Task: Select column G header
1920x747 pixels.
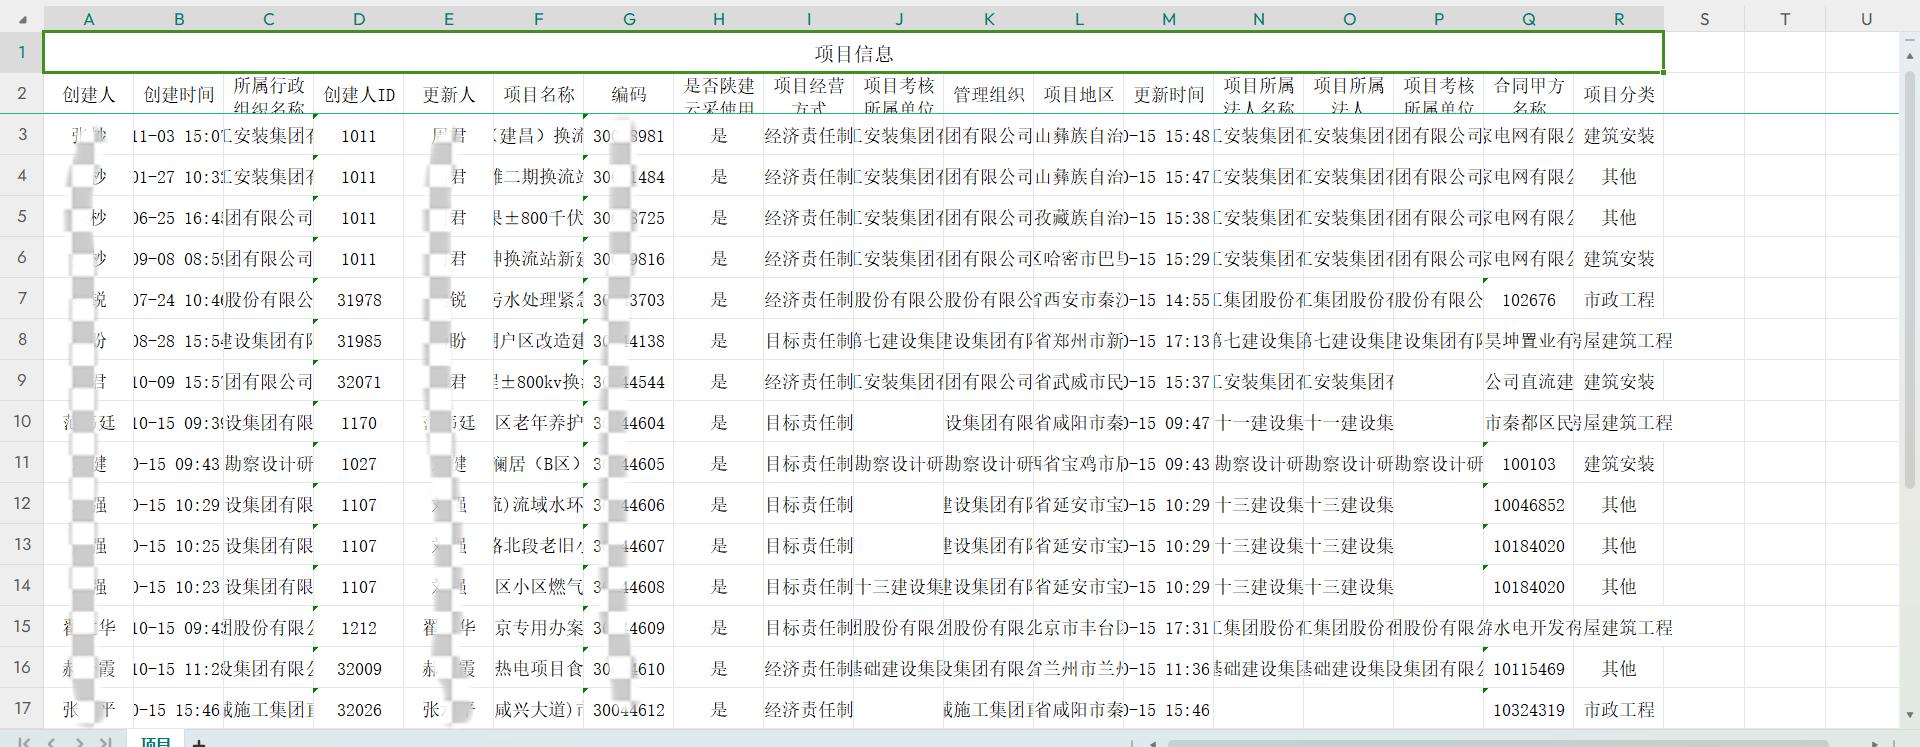Action: click(629, 19)
